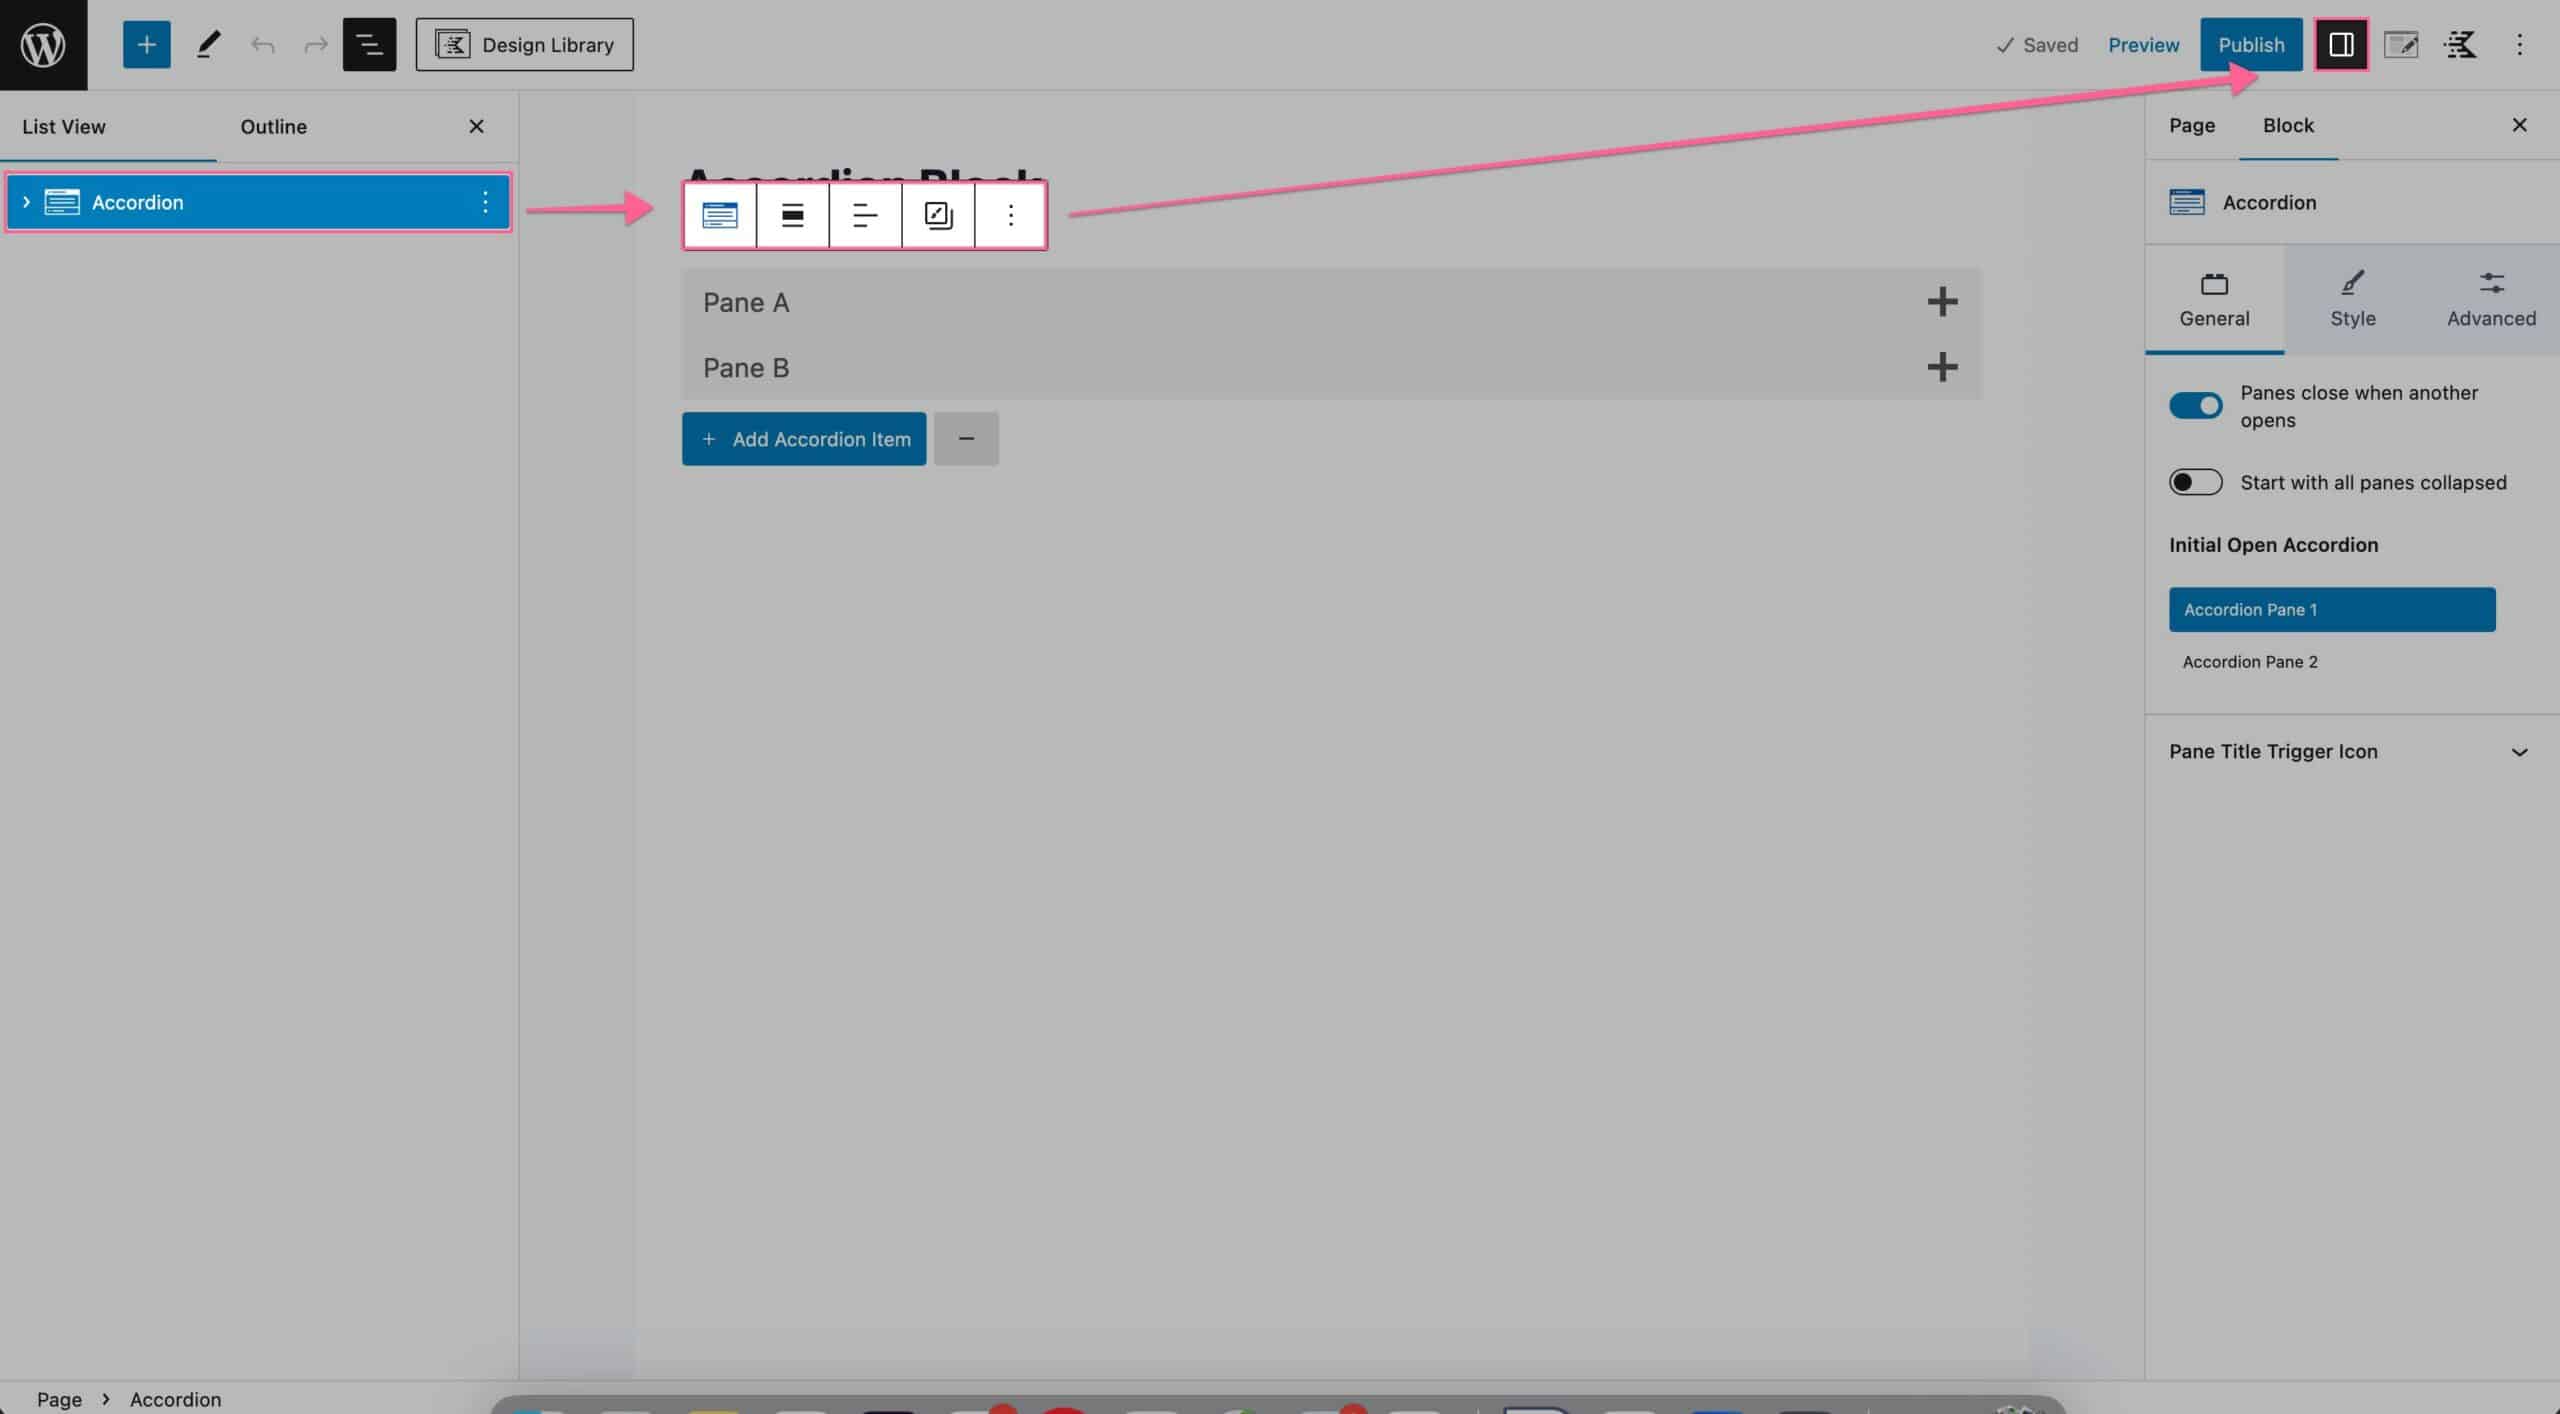Screen dimensions: 2560x1414
Task: Switch to the Style tab
Action: tap(2353, 296)
